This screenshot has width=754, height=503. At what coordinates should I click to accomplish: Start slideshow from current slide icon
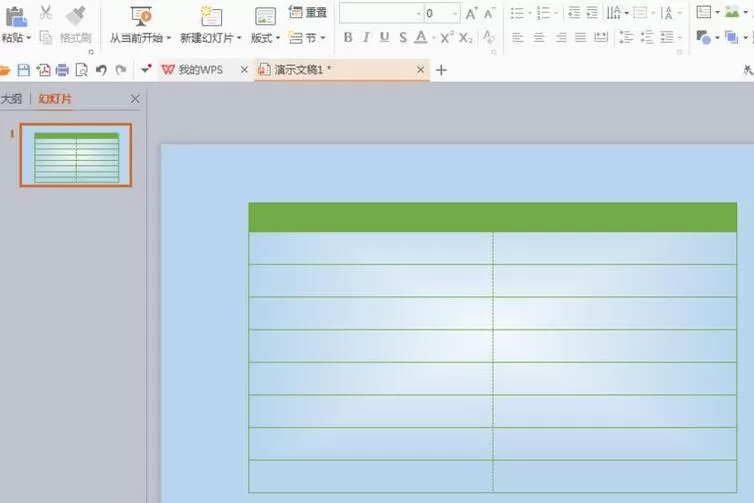(141, 16)
